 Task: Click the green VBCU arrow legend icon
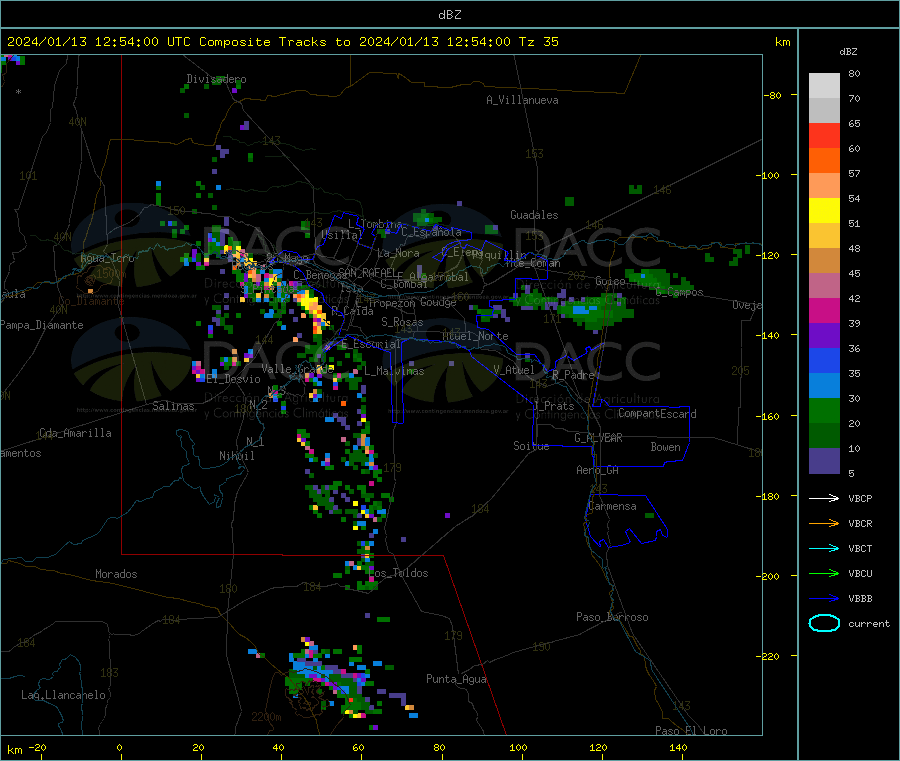(x=824, y=573)
